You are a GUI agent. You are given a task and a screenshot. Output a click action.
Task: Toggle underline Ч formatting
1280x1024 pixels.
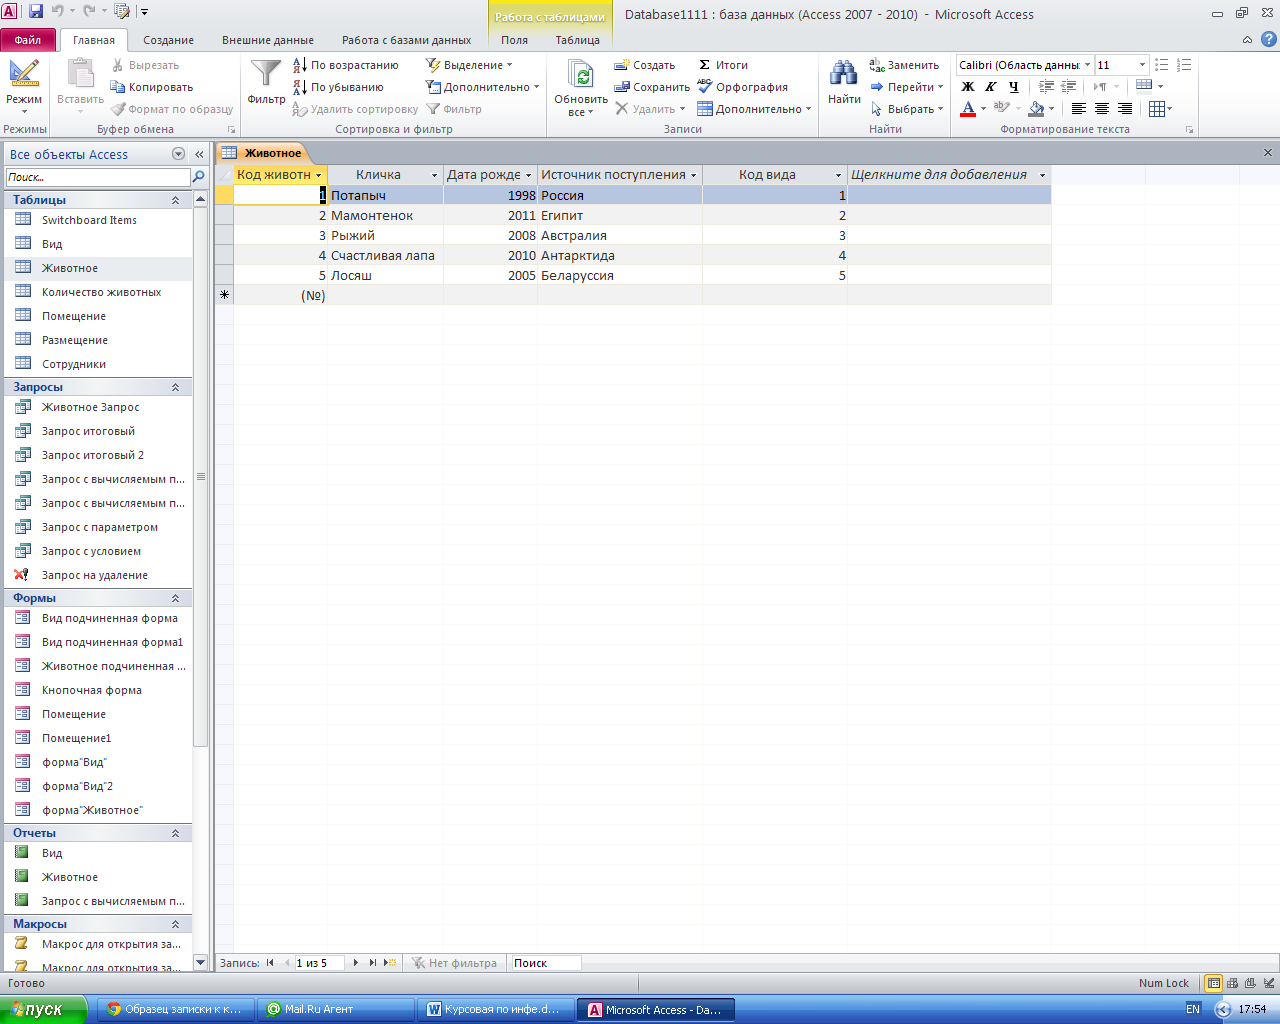[x=1014, y=87]
